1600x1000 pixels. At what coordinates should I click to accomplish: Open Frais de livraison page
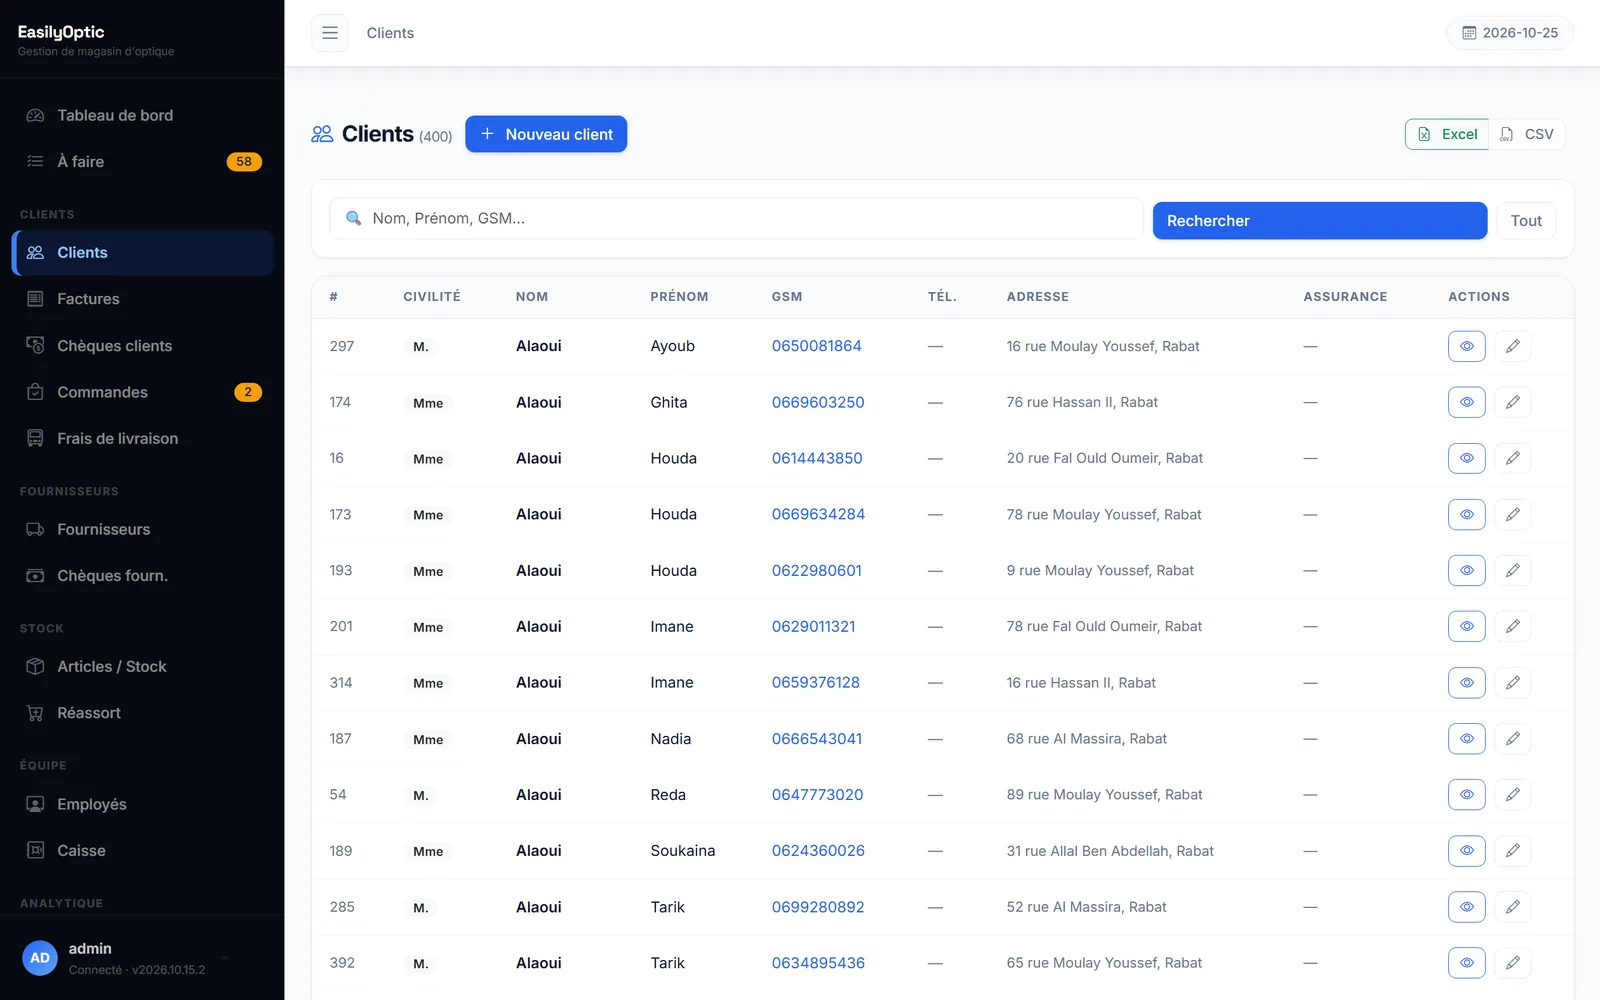click(142, 438)
